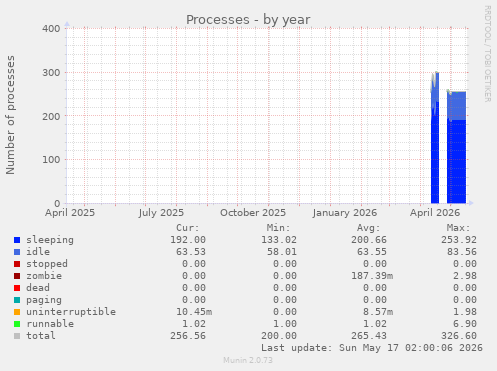Click the 'Avg:' column header

tap(369, 228)
